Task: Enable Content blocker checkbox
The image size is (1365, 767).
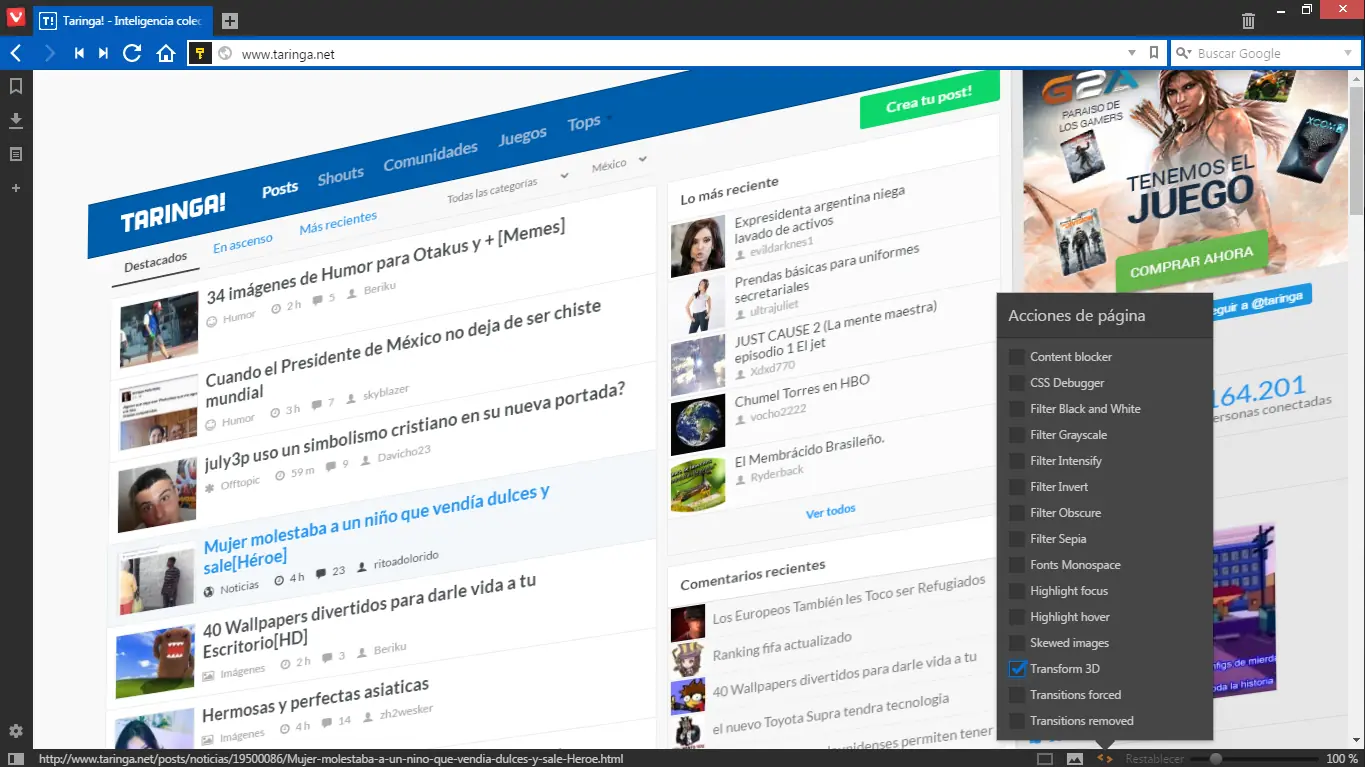Action: 1017,357
